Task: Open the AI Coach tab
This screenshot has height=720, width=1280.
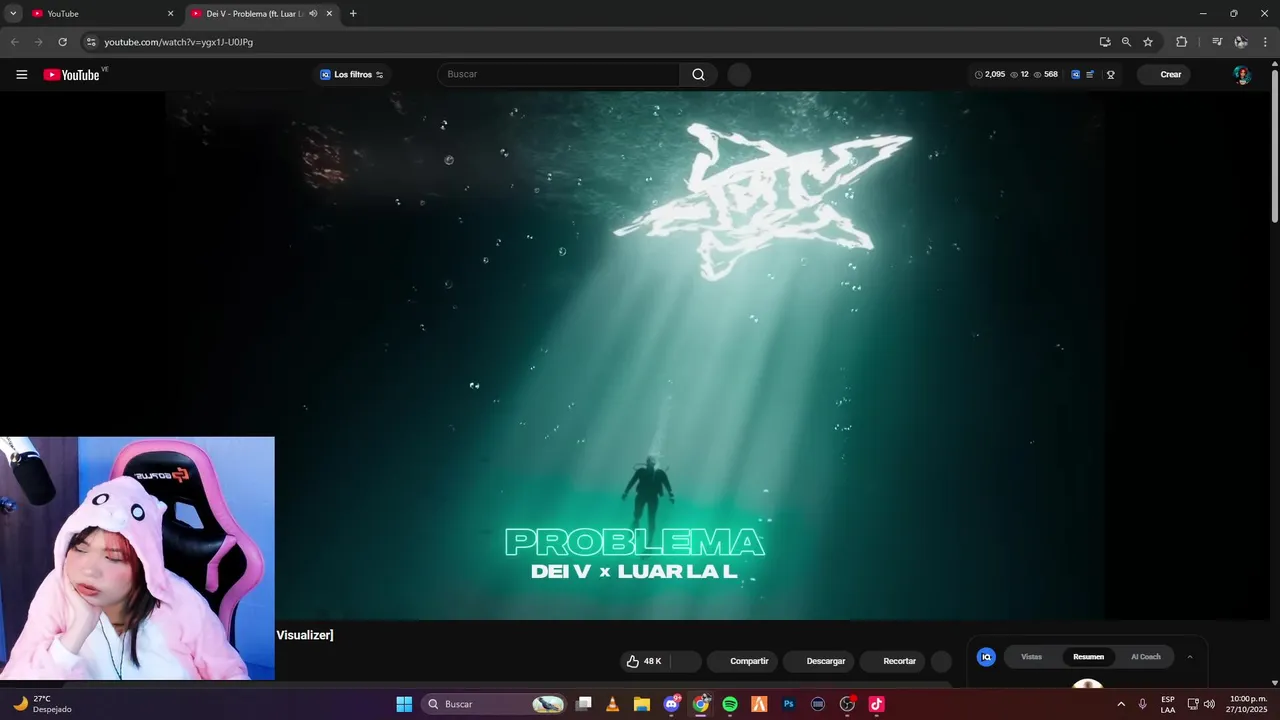Action: point(1146,657)
